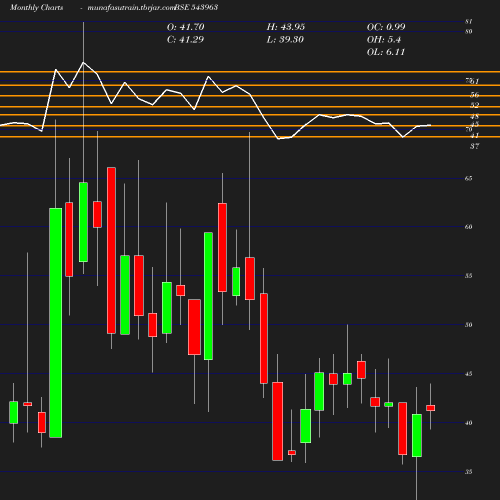
Task: Select the "L: 39.30" low value
Action: tap(285, 39)
